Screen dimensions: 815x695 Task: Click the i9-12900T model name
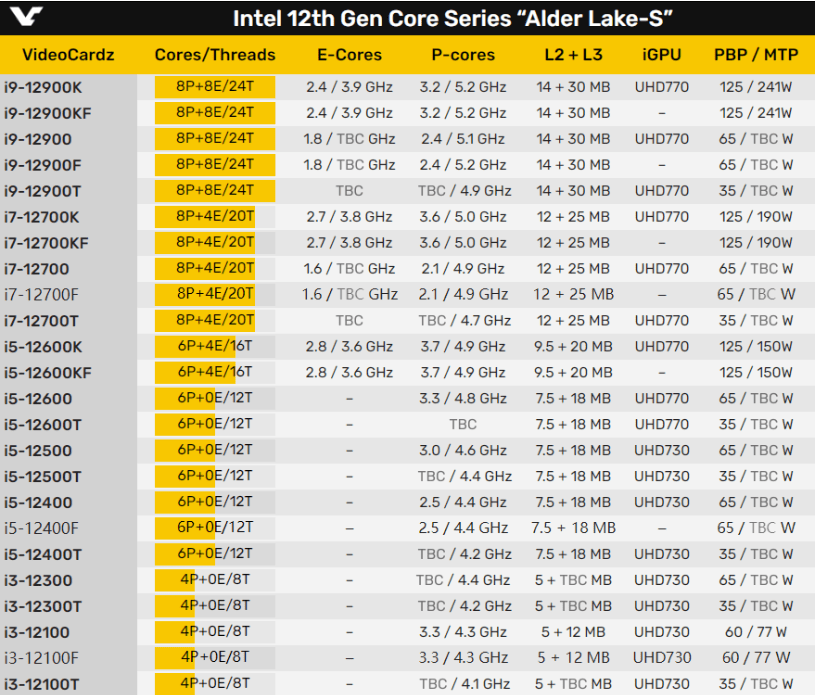pyautogui.click(x=42, y=191)
